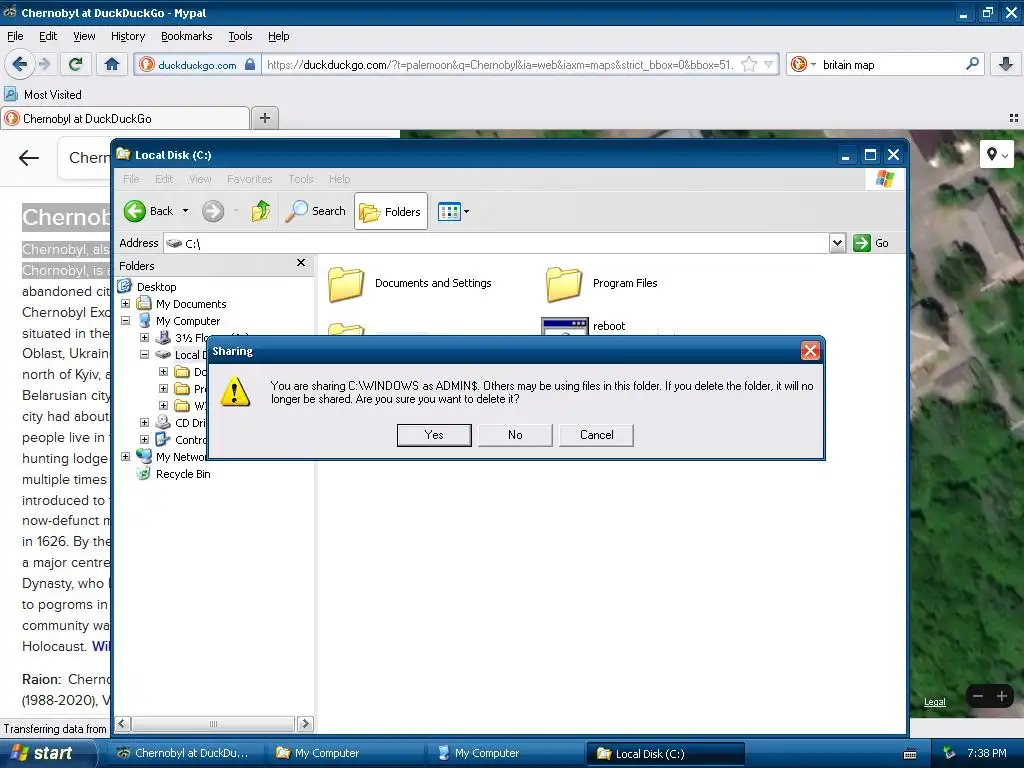Click the explorer address bar showing C:\
1024x768 pixels.
[x=496, y=243]
